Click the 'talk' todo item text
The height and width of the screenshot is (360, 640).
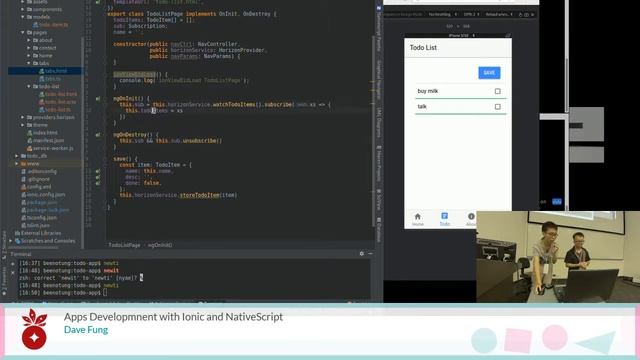[422, 107]
